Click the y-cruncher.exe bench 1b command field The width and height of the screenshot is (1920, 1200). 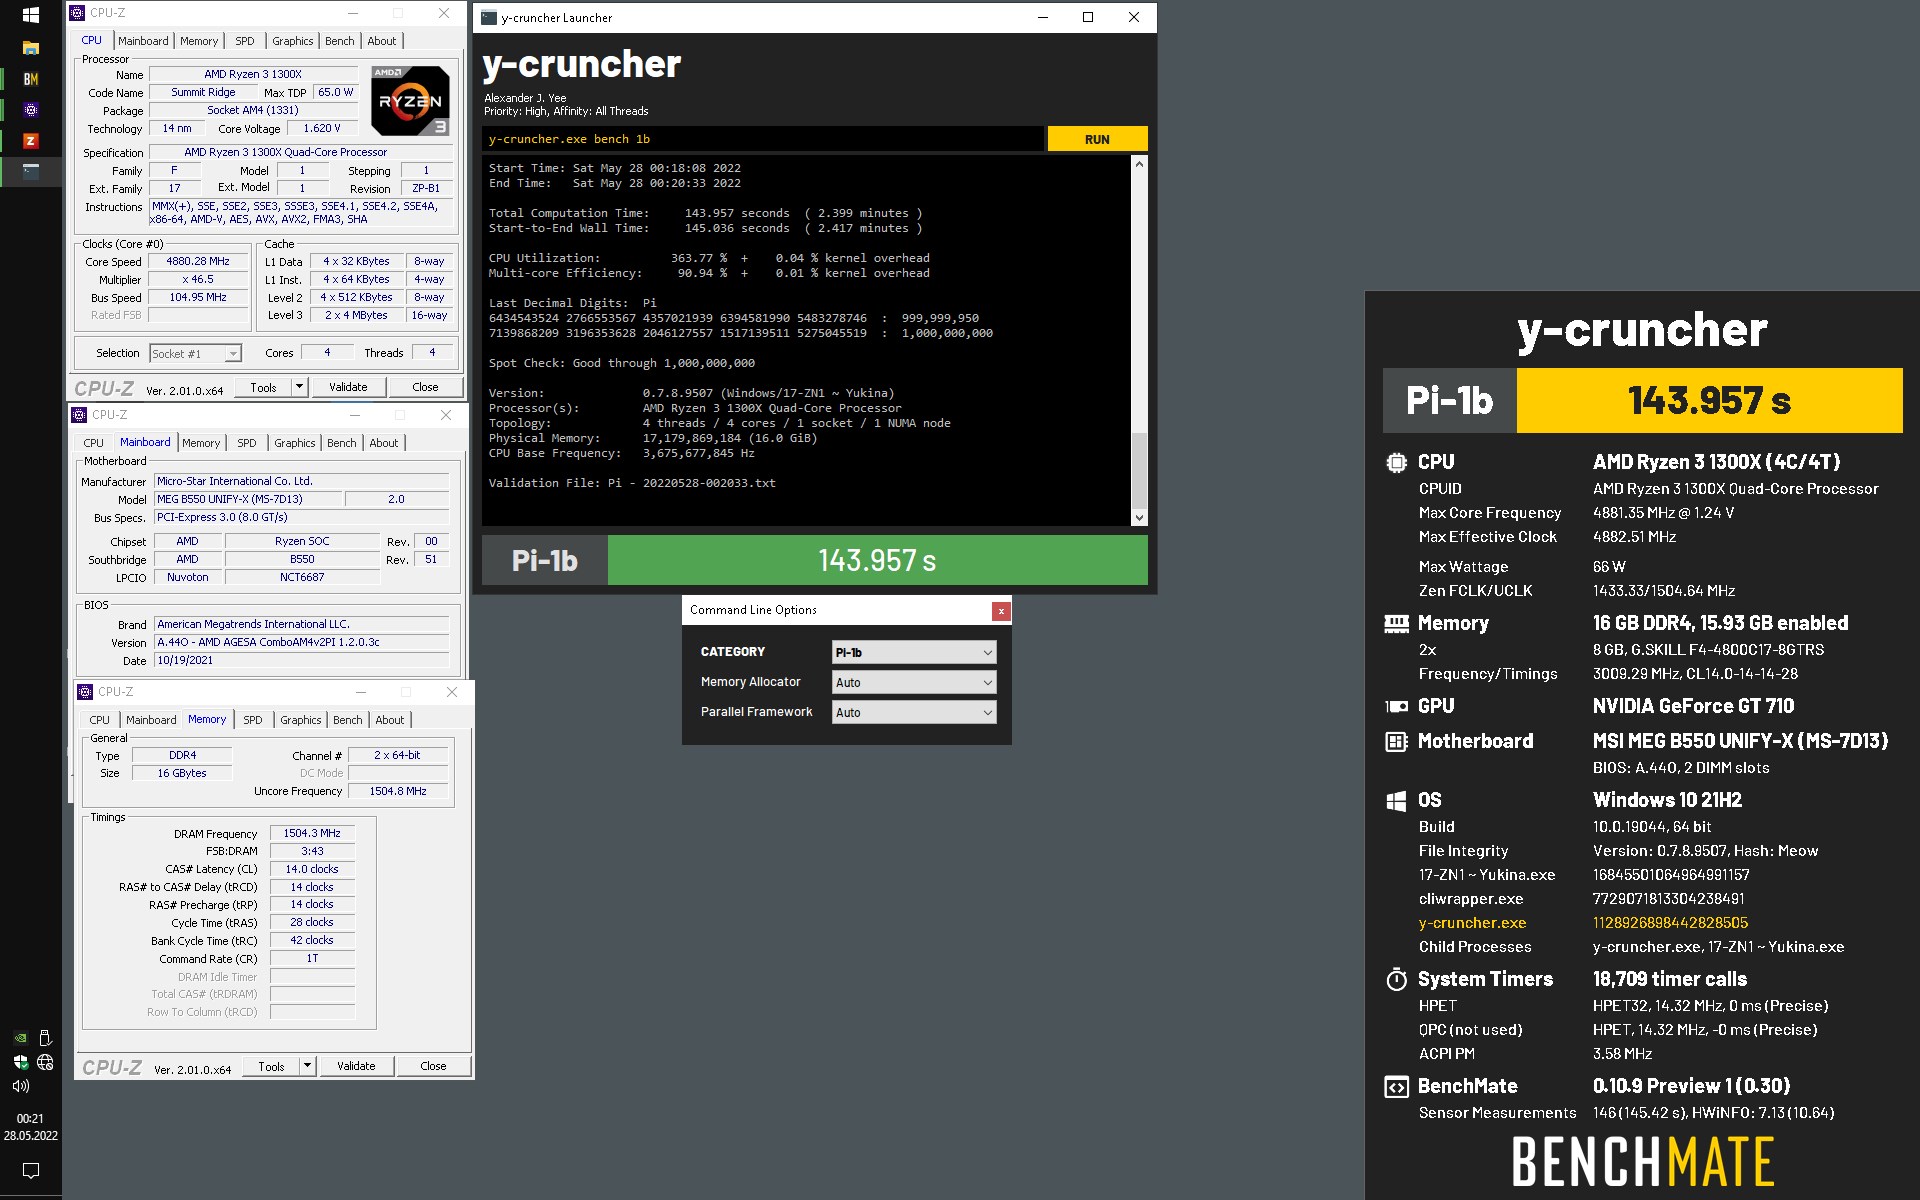point(762,139)
